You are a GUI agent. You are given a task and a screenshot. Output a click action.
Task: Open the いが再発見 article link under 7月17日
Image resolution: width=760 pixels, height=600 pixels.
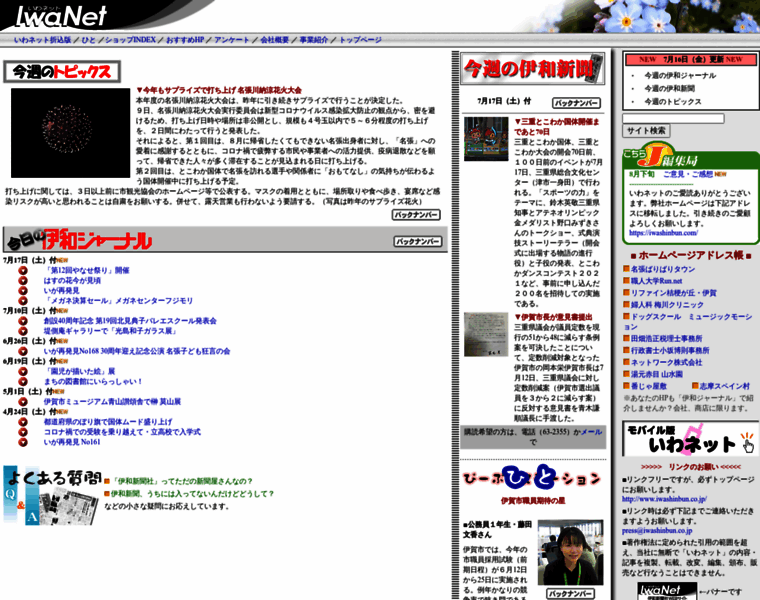point(62,291)
